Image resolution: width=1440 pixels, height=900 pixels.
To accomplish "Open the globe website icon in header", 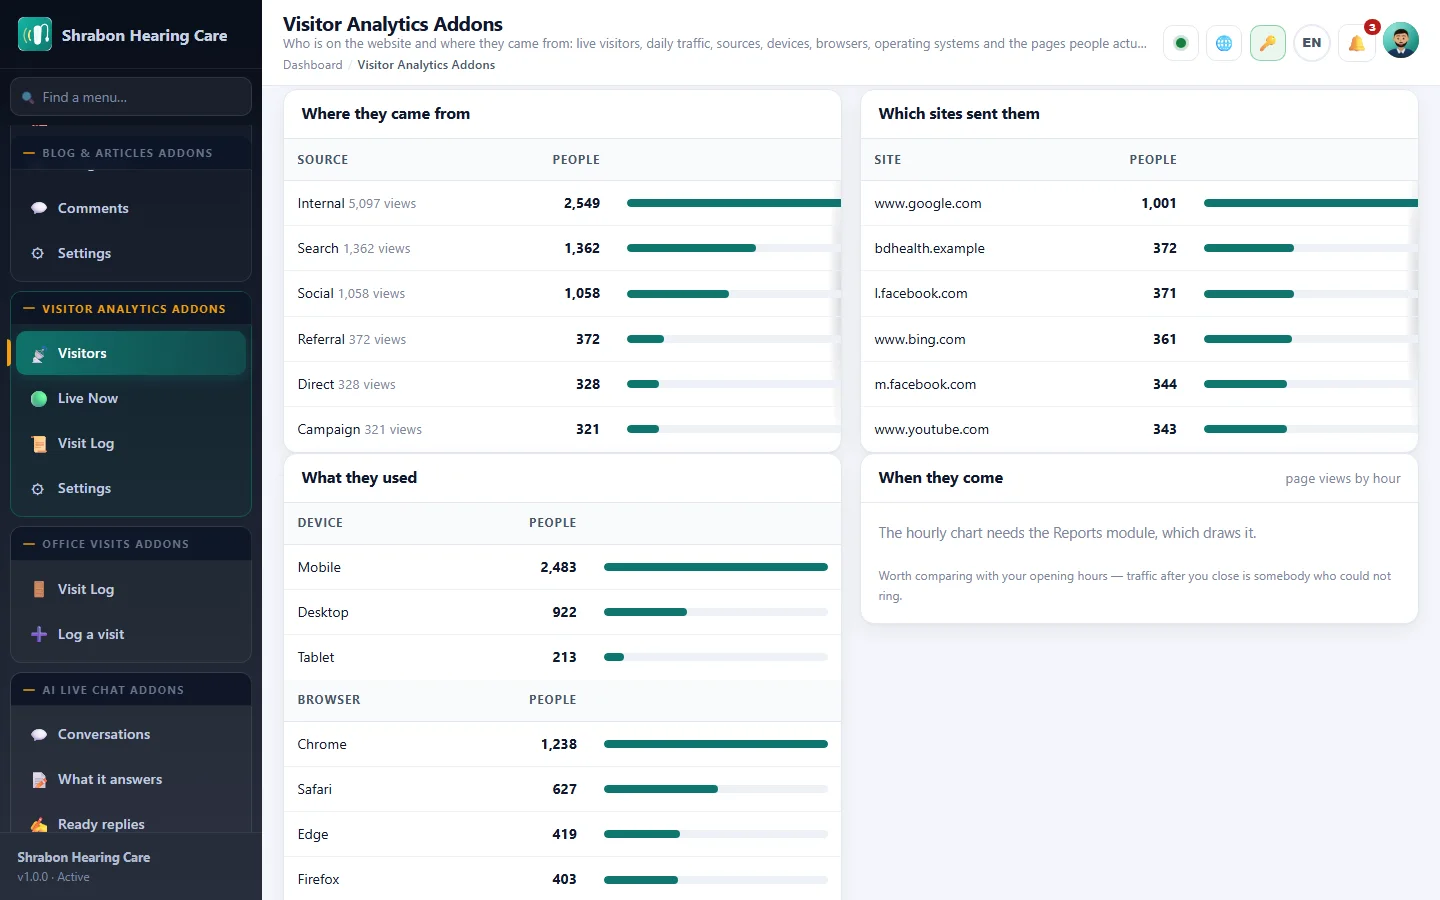I will 1224,43.
